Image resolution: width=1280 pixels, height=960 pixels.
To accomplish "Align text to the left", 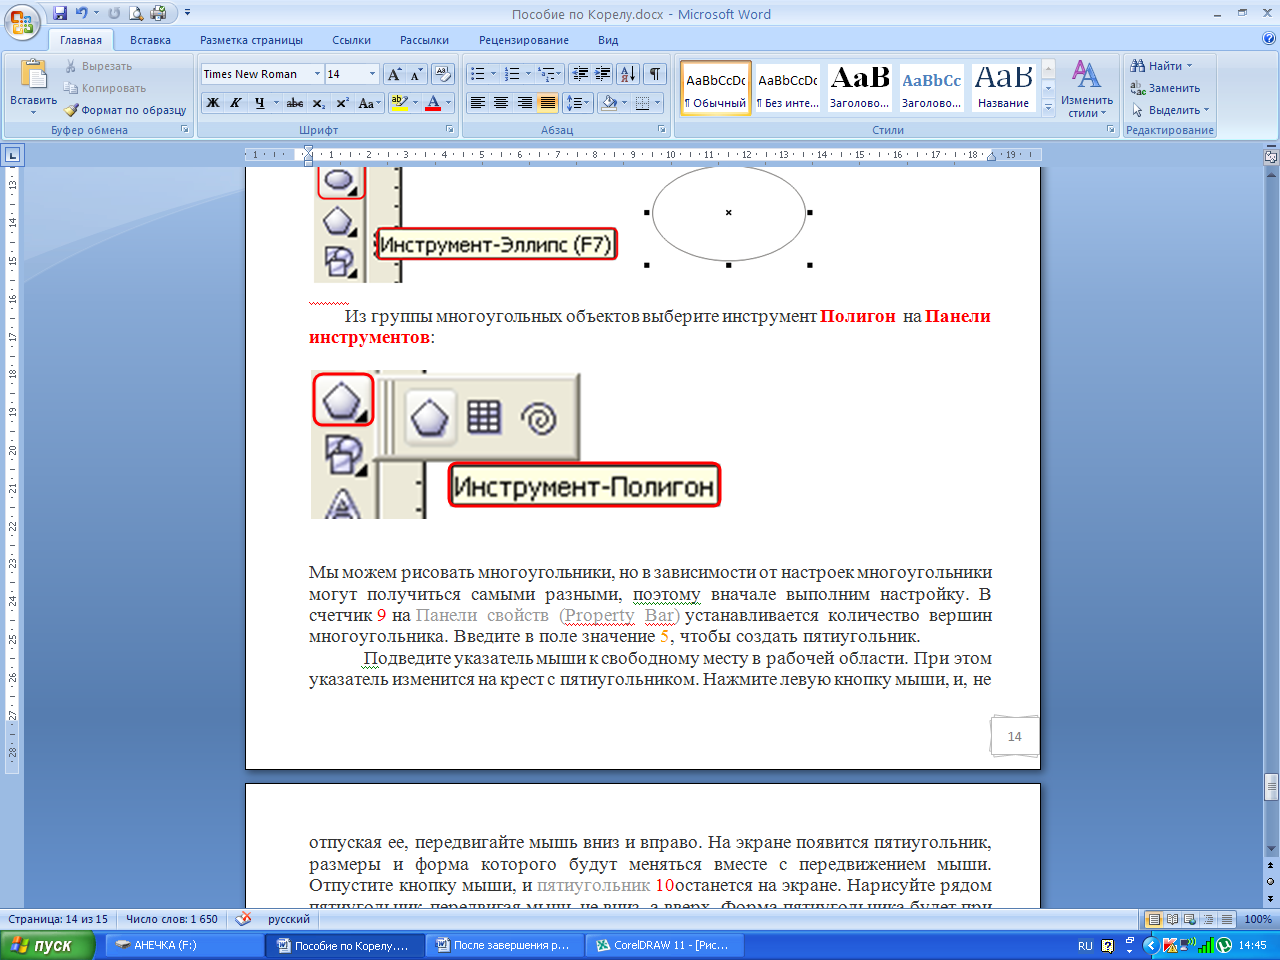I will click(478, 103).
